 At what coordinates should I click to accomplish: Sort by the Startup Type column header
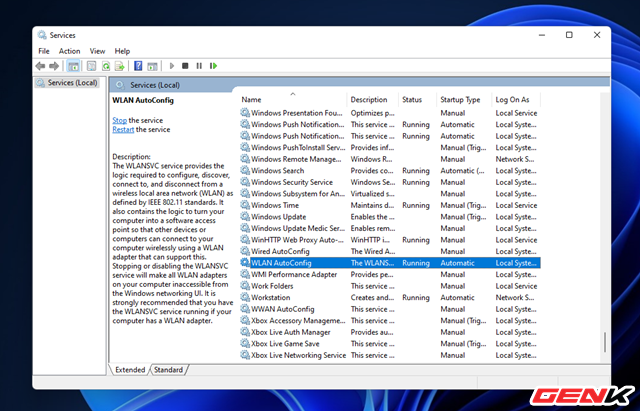464,100
